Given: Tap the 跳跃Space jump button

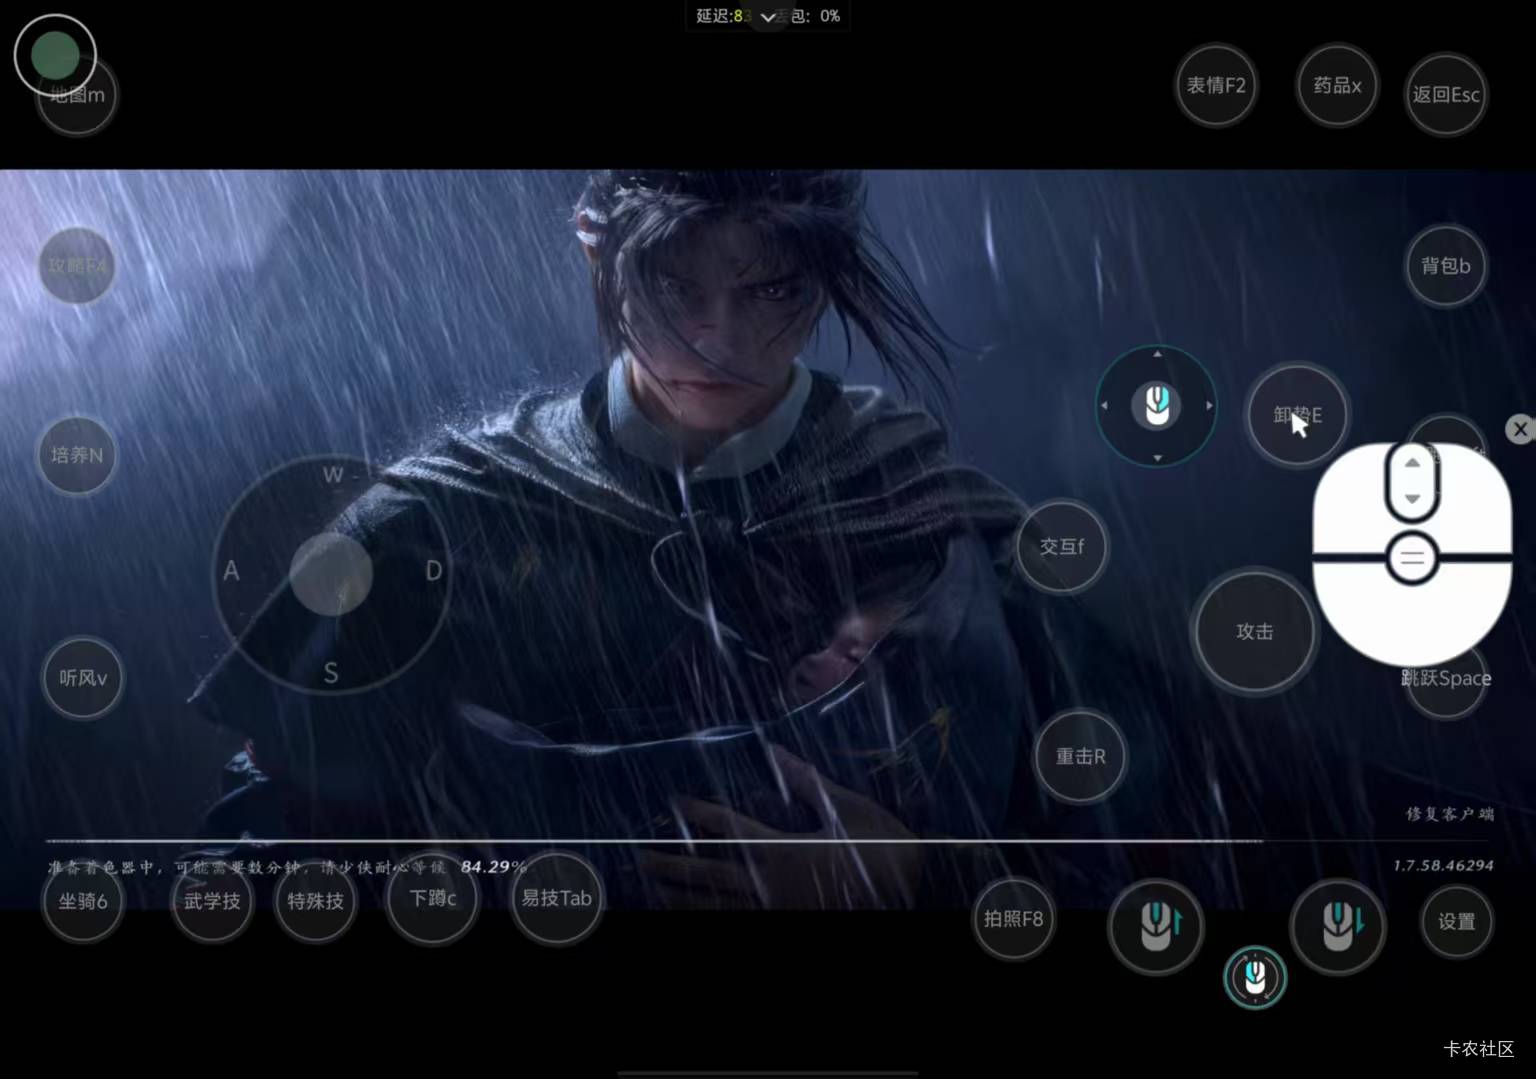Looking at the screenshot, I should pyautogui.click(x=1446, y=679).
